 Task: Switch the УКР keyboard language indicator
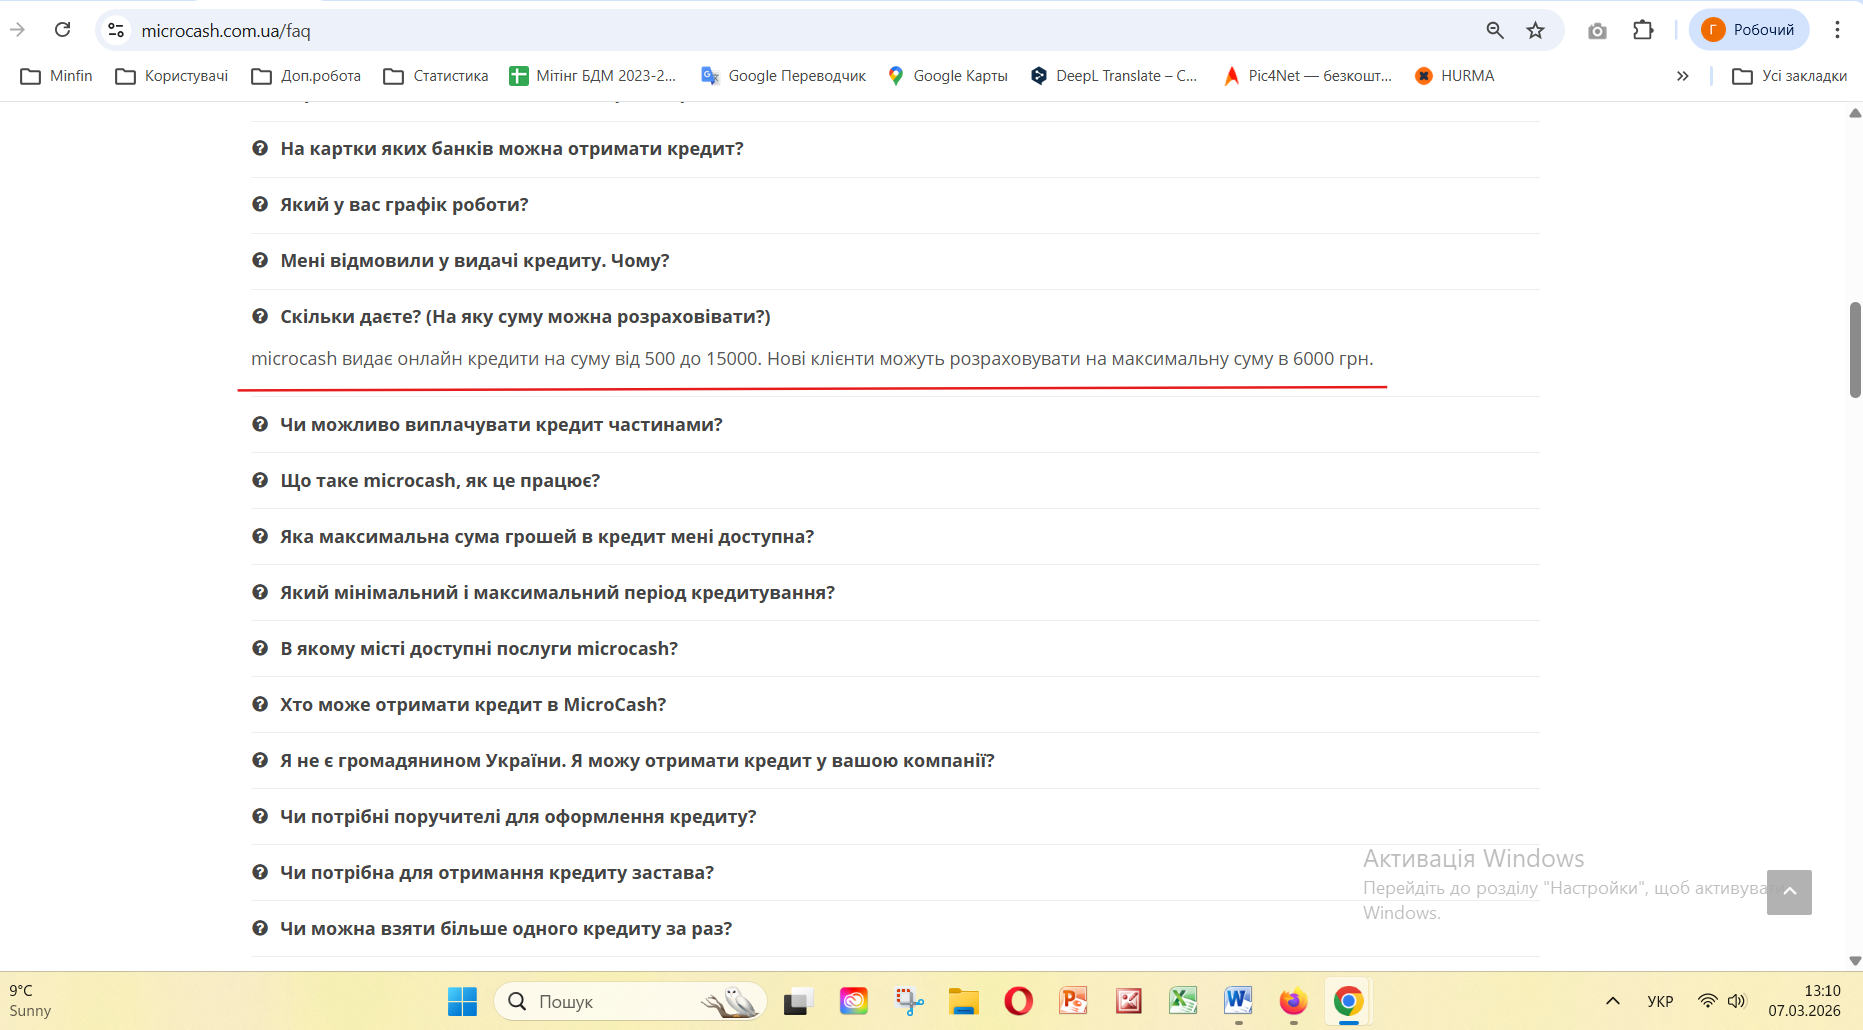(x=1660, y=1001)
